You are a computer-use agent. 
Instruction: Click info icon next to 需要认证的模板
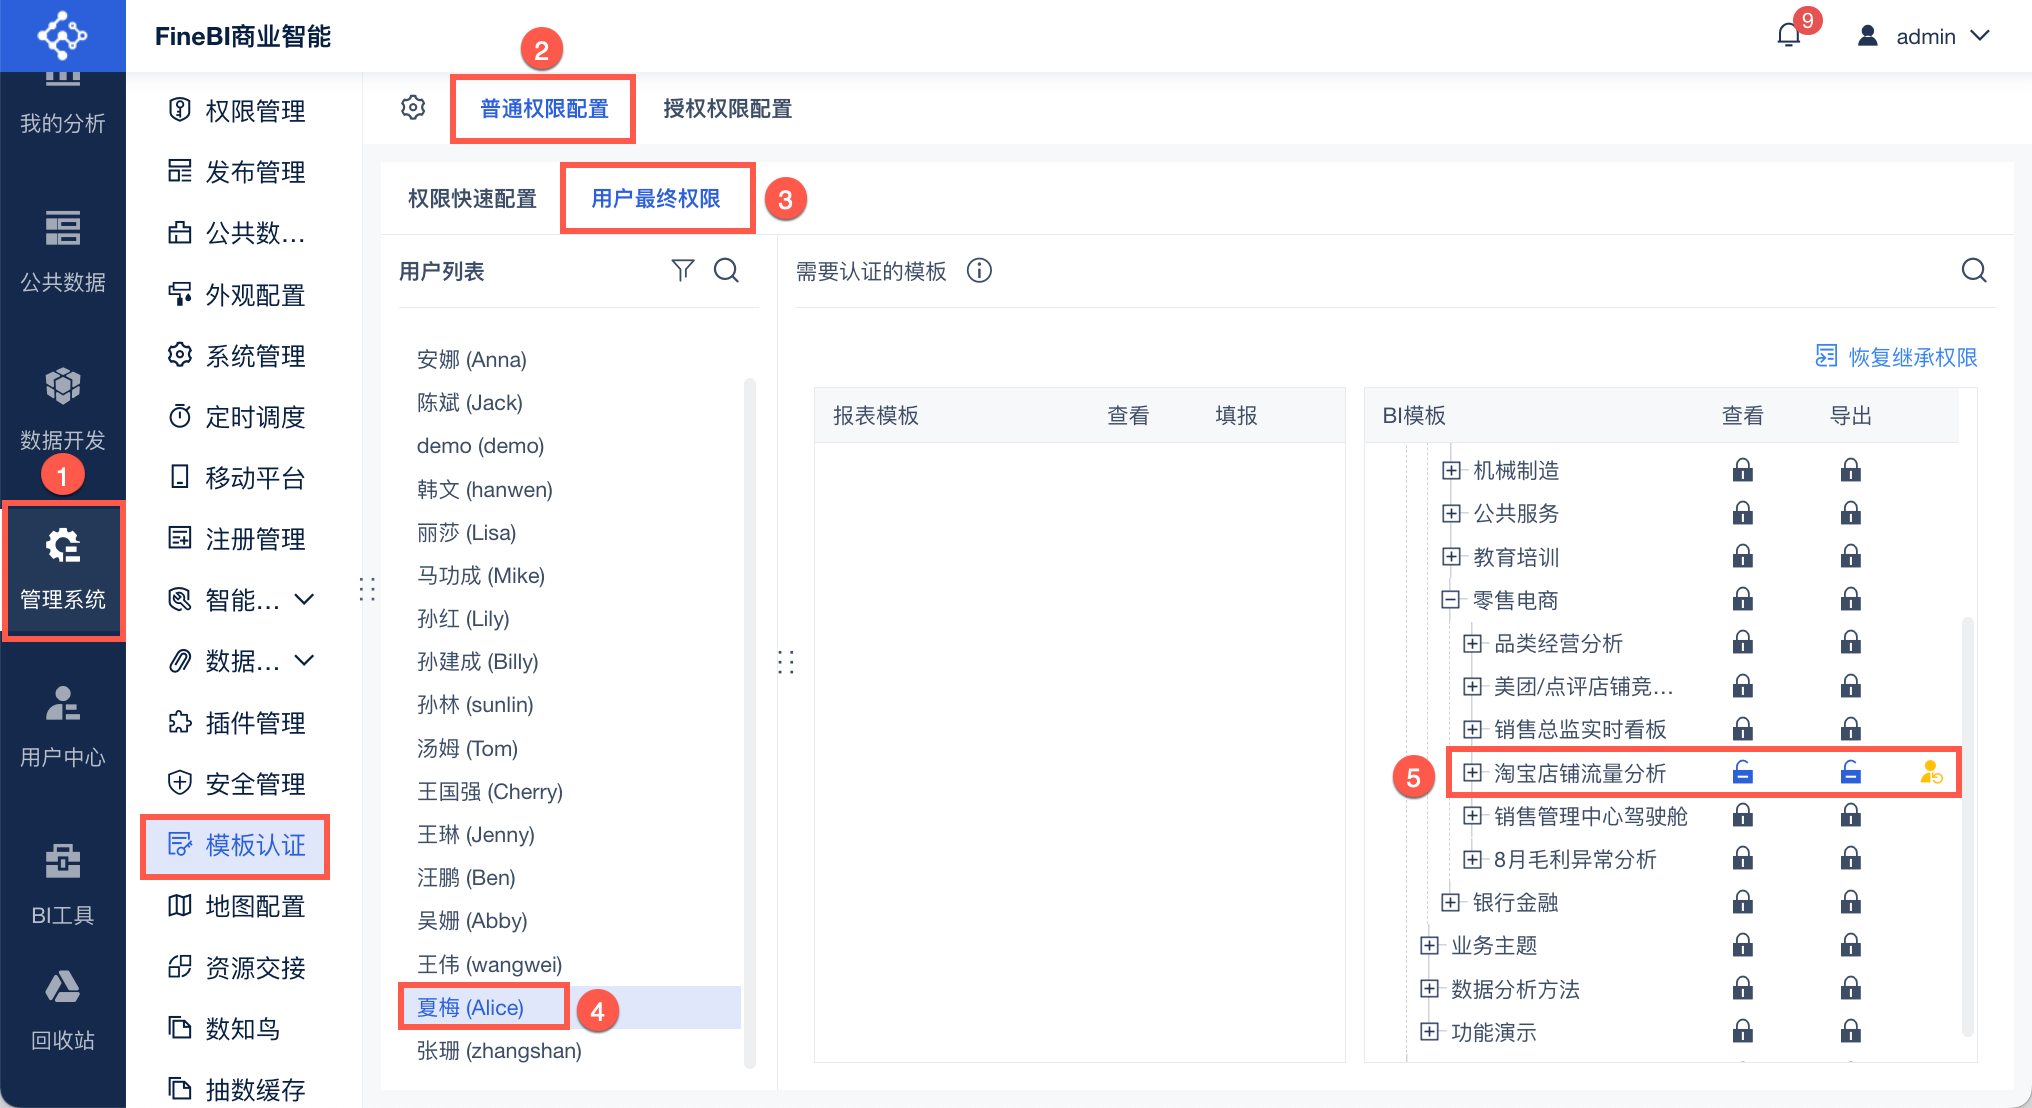click(979, 271)
